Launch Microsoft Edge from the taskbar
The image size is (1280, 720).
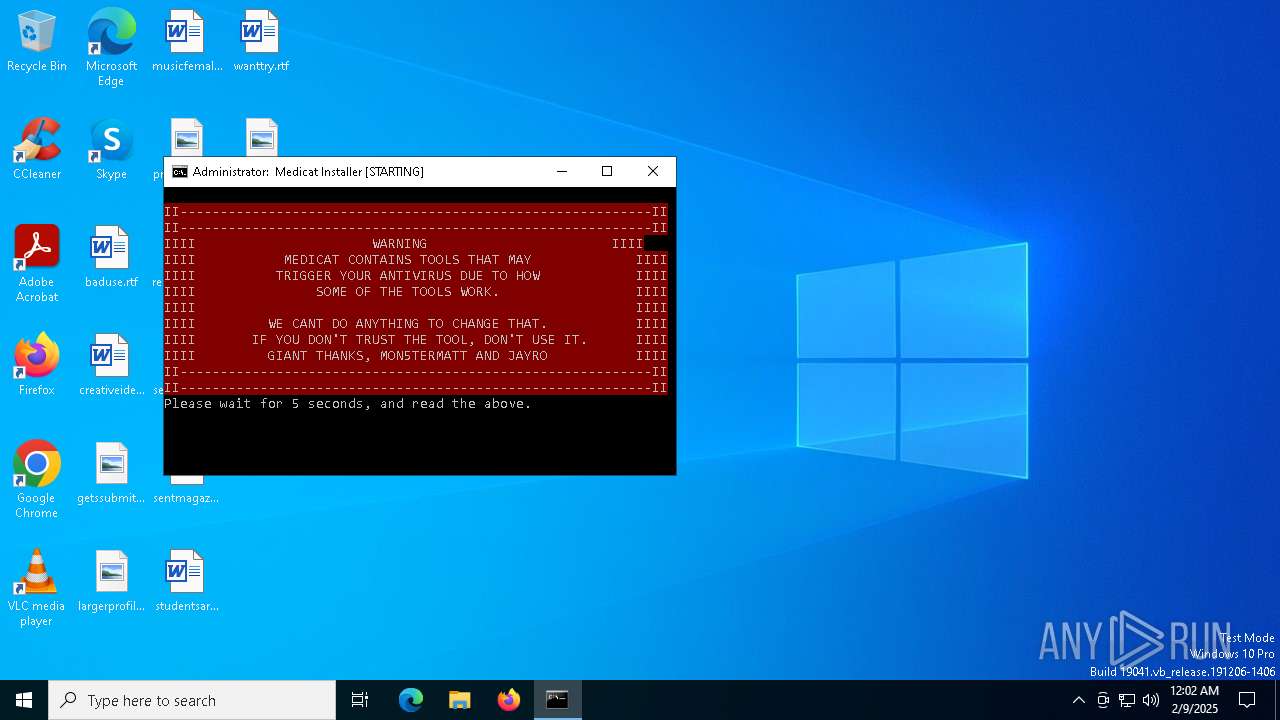[411, 700]
